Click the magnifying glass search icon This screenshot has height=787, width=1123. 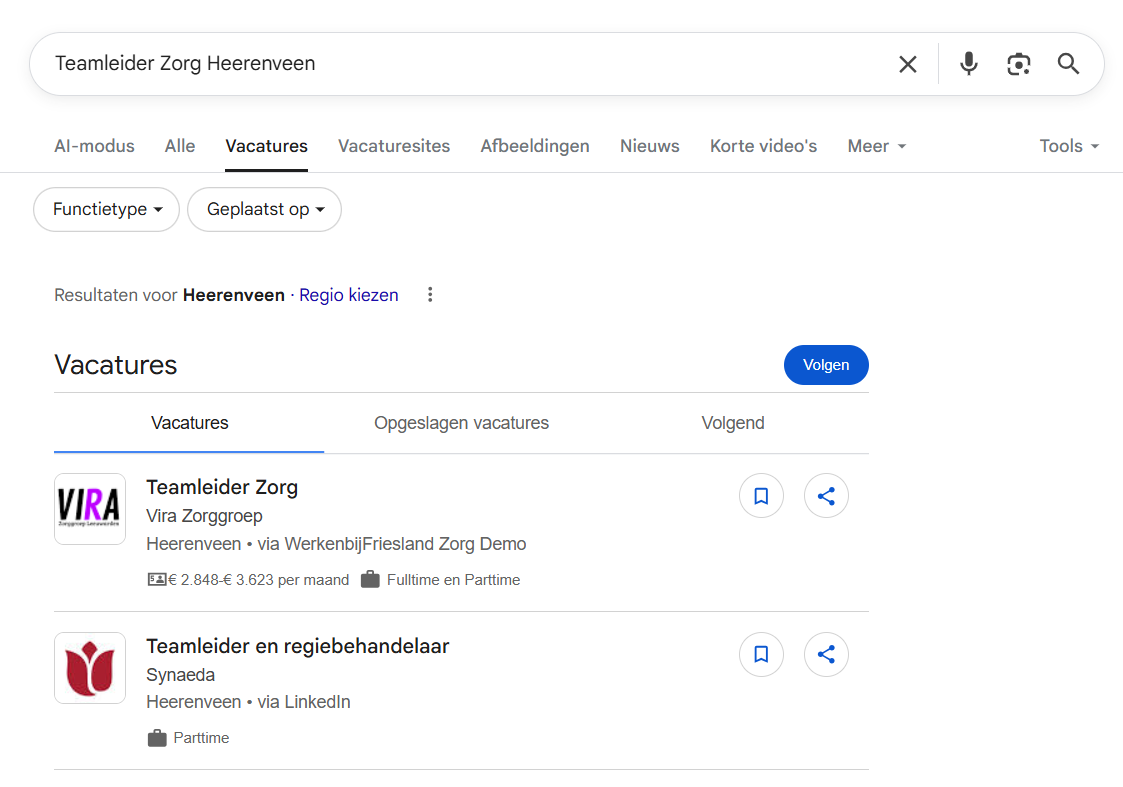pyautogui.click(x=1068, y=64)
